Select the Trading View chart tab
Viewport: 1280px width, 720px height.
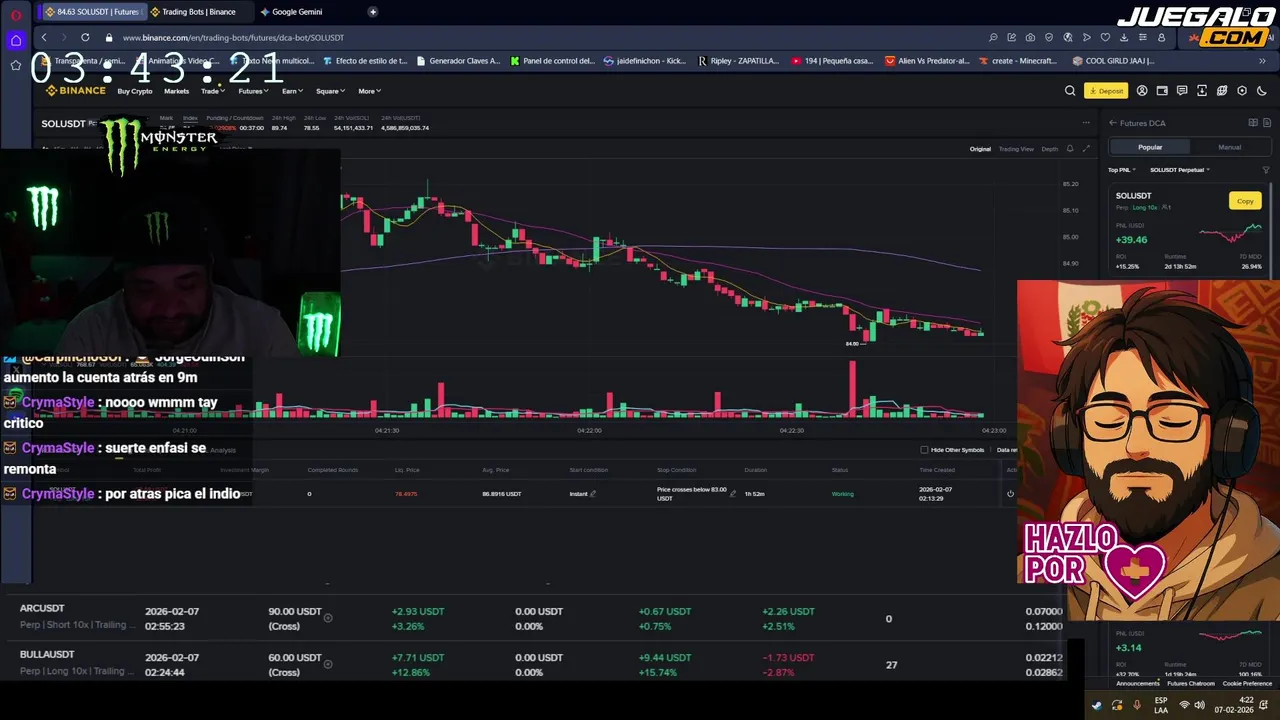pyautogui.click(x=1016, y=149)
